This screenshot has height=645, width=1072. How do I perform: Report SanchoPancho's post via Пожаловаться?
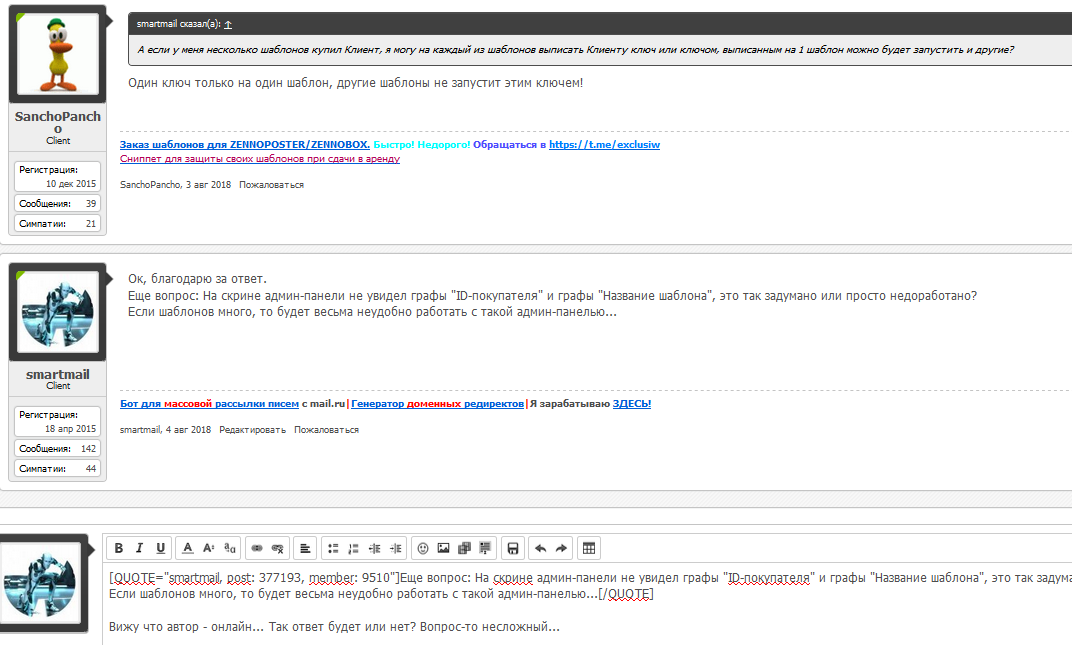(x=271, y=185)
